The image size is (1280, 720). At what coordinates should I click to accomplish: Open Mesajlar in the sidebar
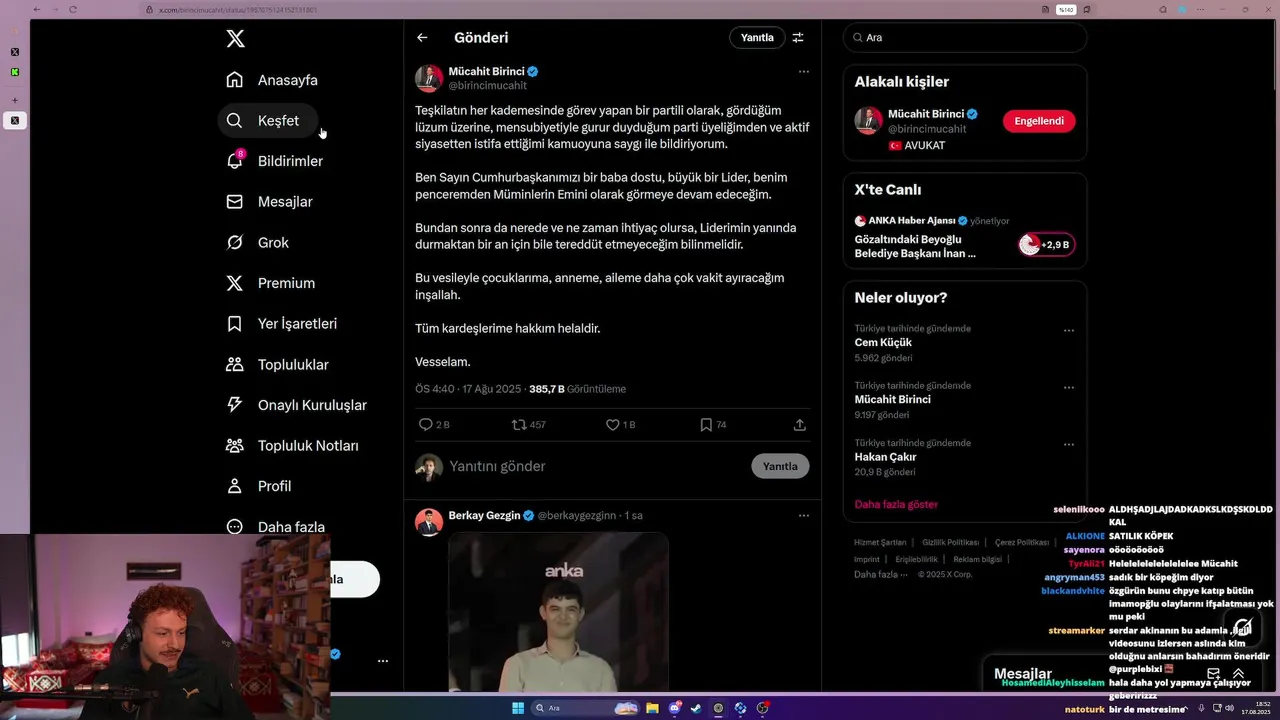pyautogui.click(x=270, y=202)
